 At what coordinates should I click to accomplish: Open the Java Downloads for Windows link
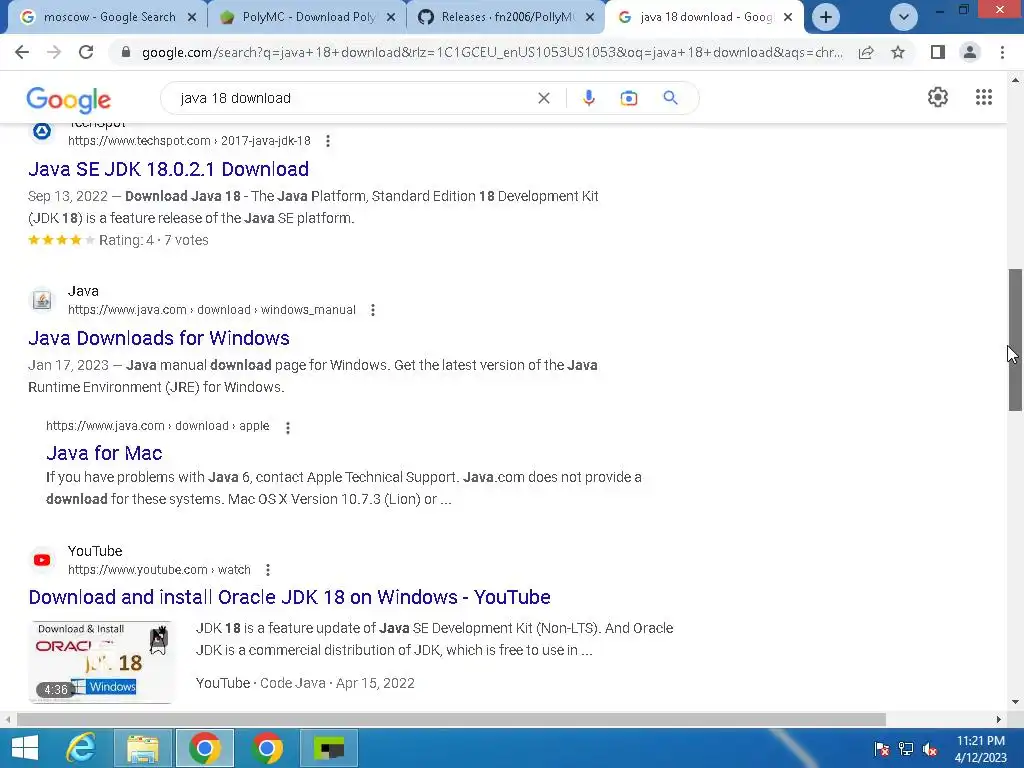[x=159, y=338]
